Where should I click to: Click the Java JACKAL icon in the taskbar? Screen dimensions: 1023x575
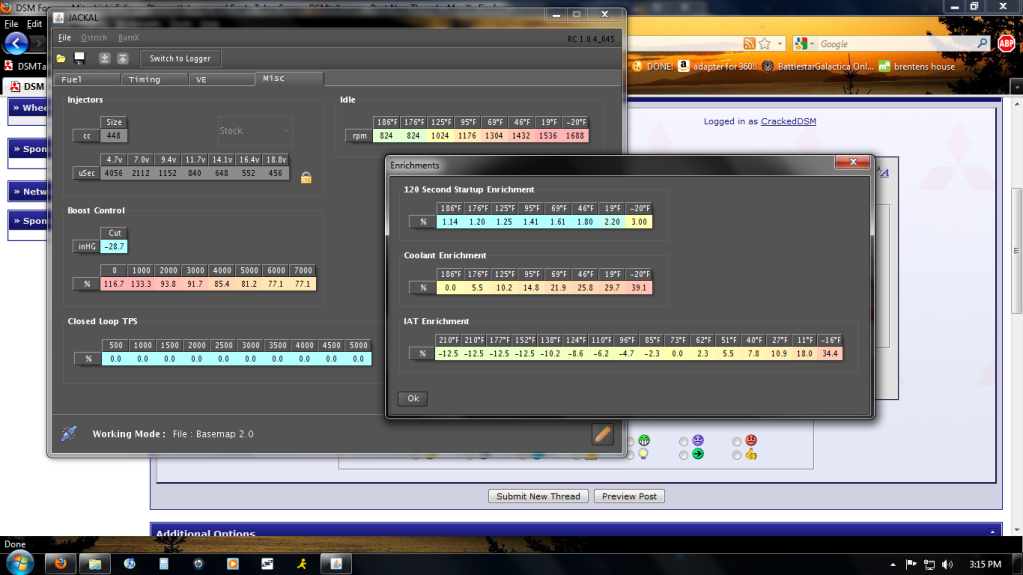click(x=336, y=563)
